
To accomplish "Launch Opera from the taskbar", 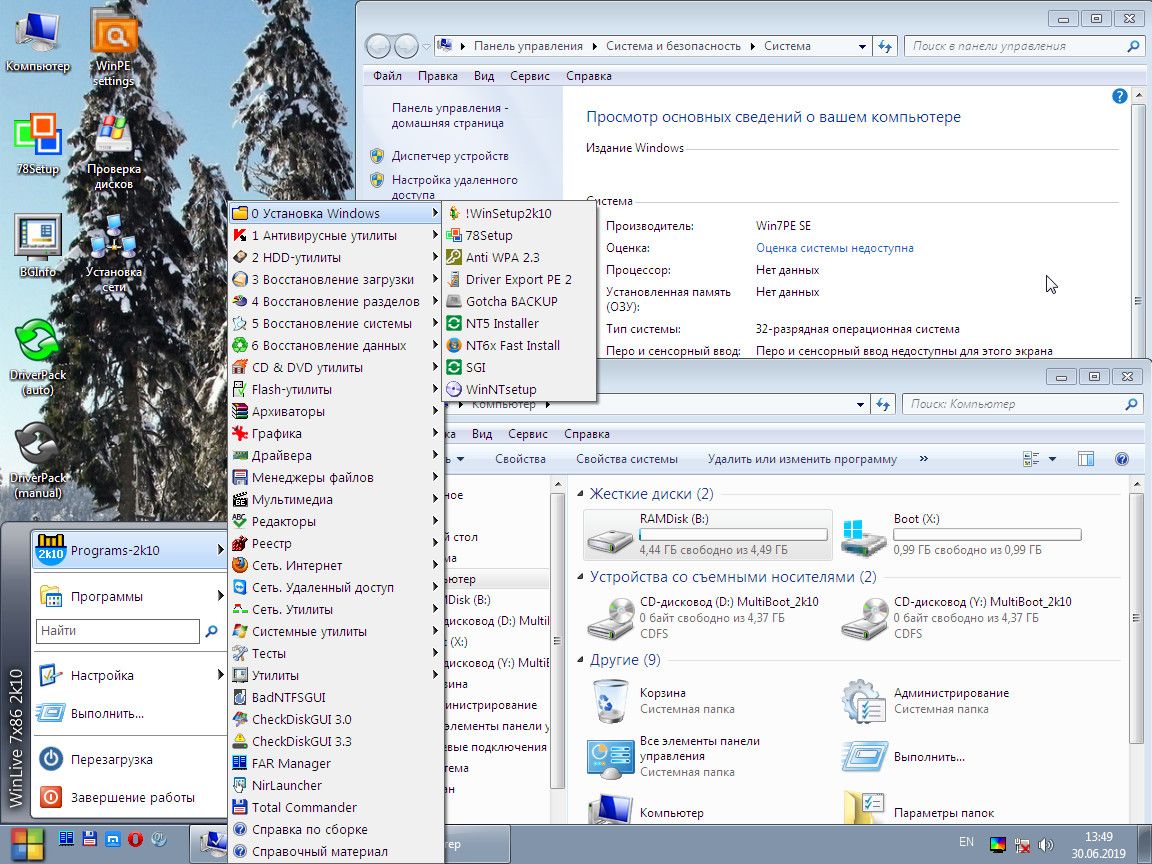I will pyautogui.click(x=135, y=839).
